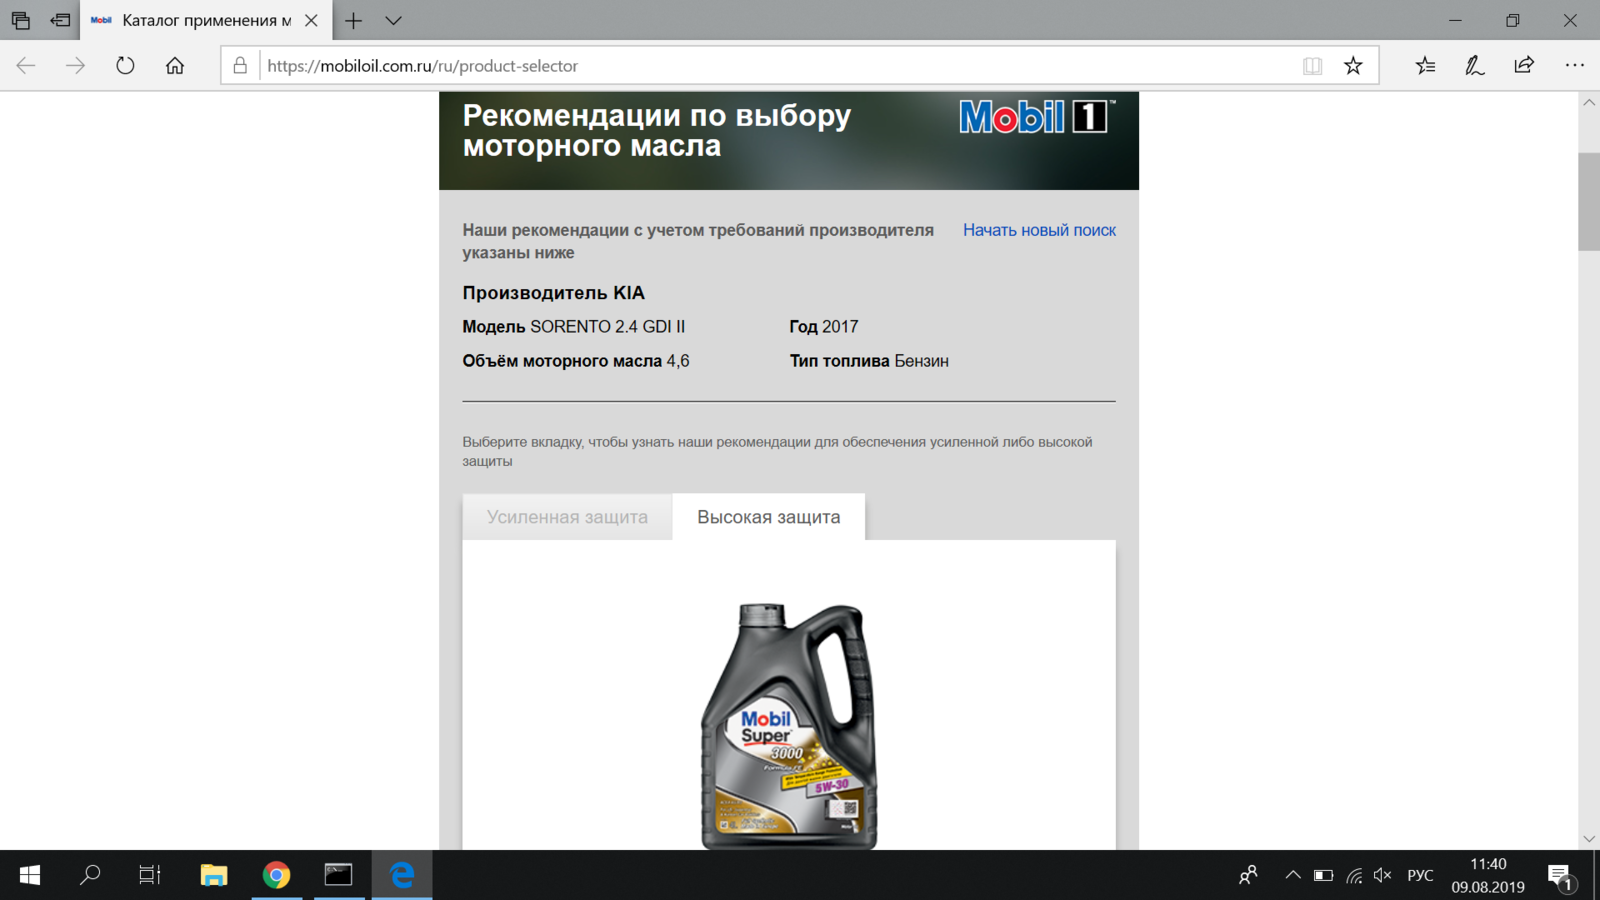This screenshot has width=1600, height=900.
Task: Click the text Производитель KIA
Action: coord(553,293)
